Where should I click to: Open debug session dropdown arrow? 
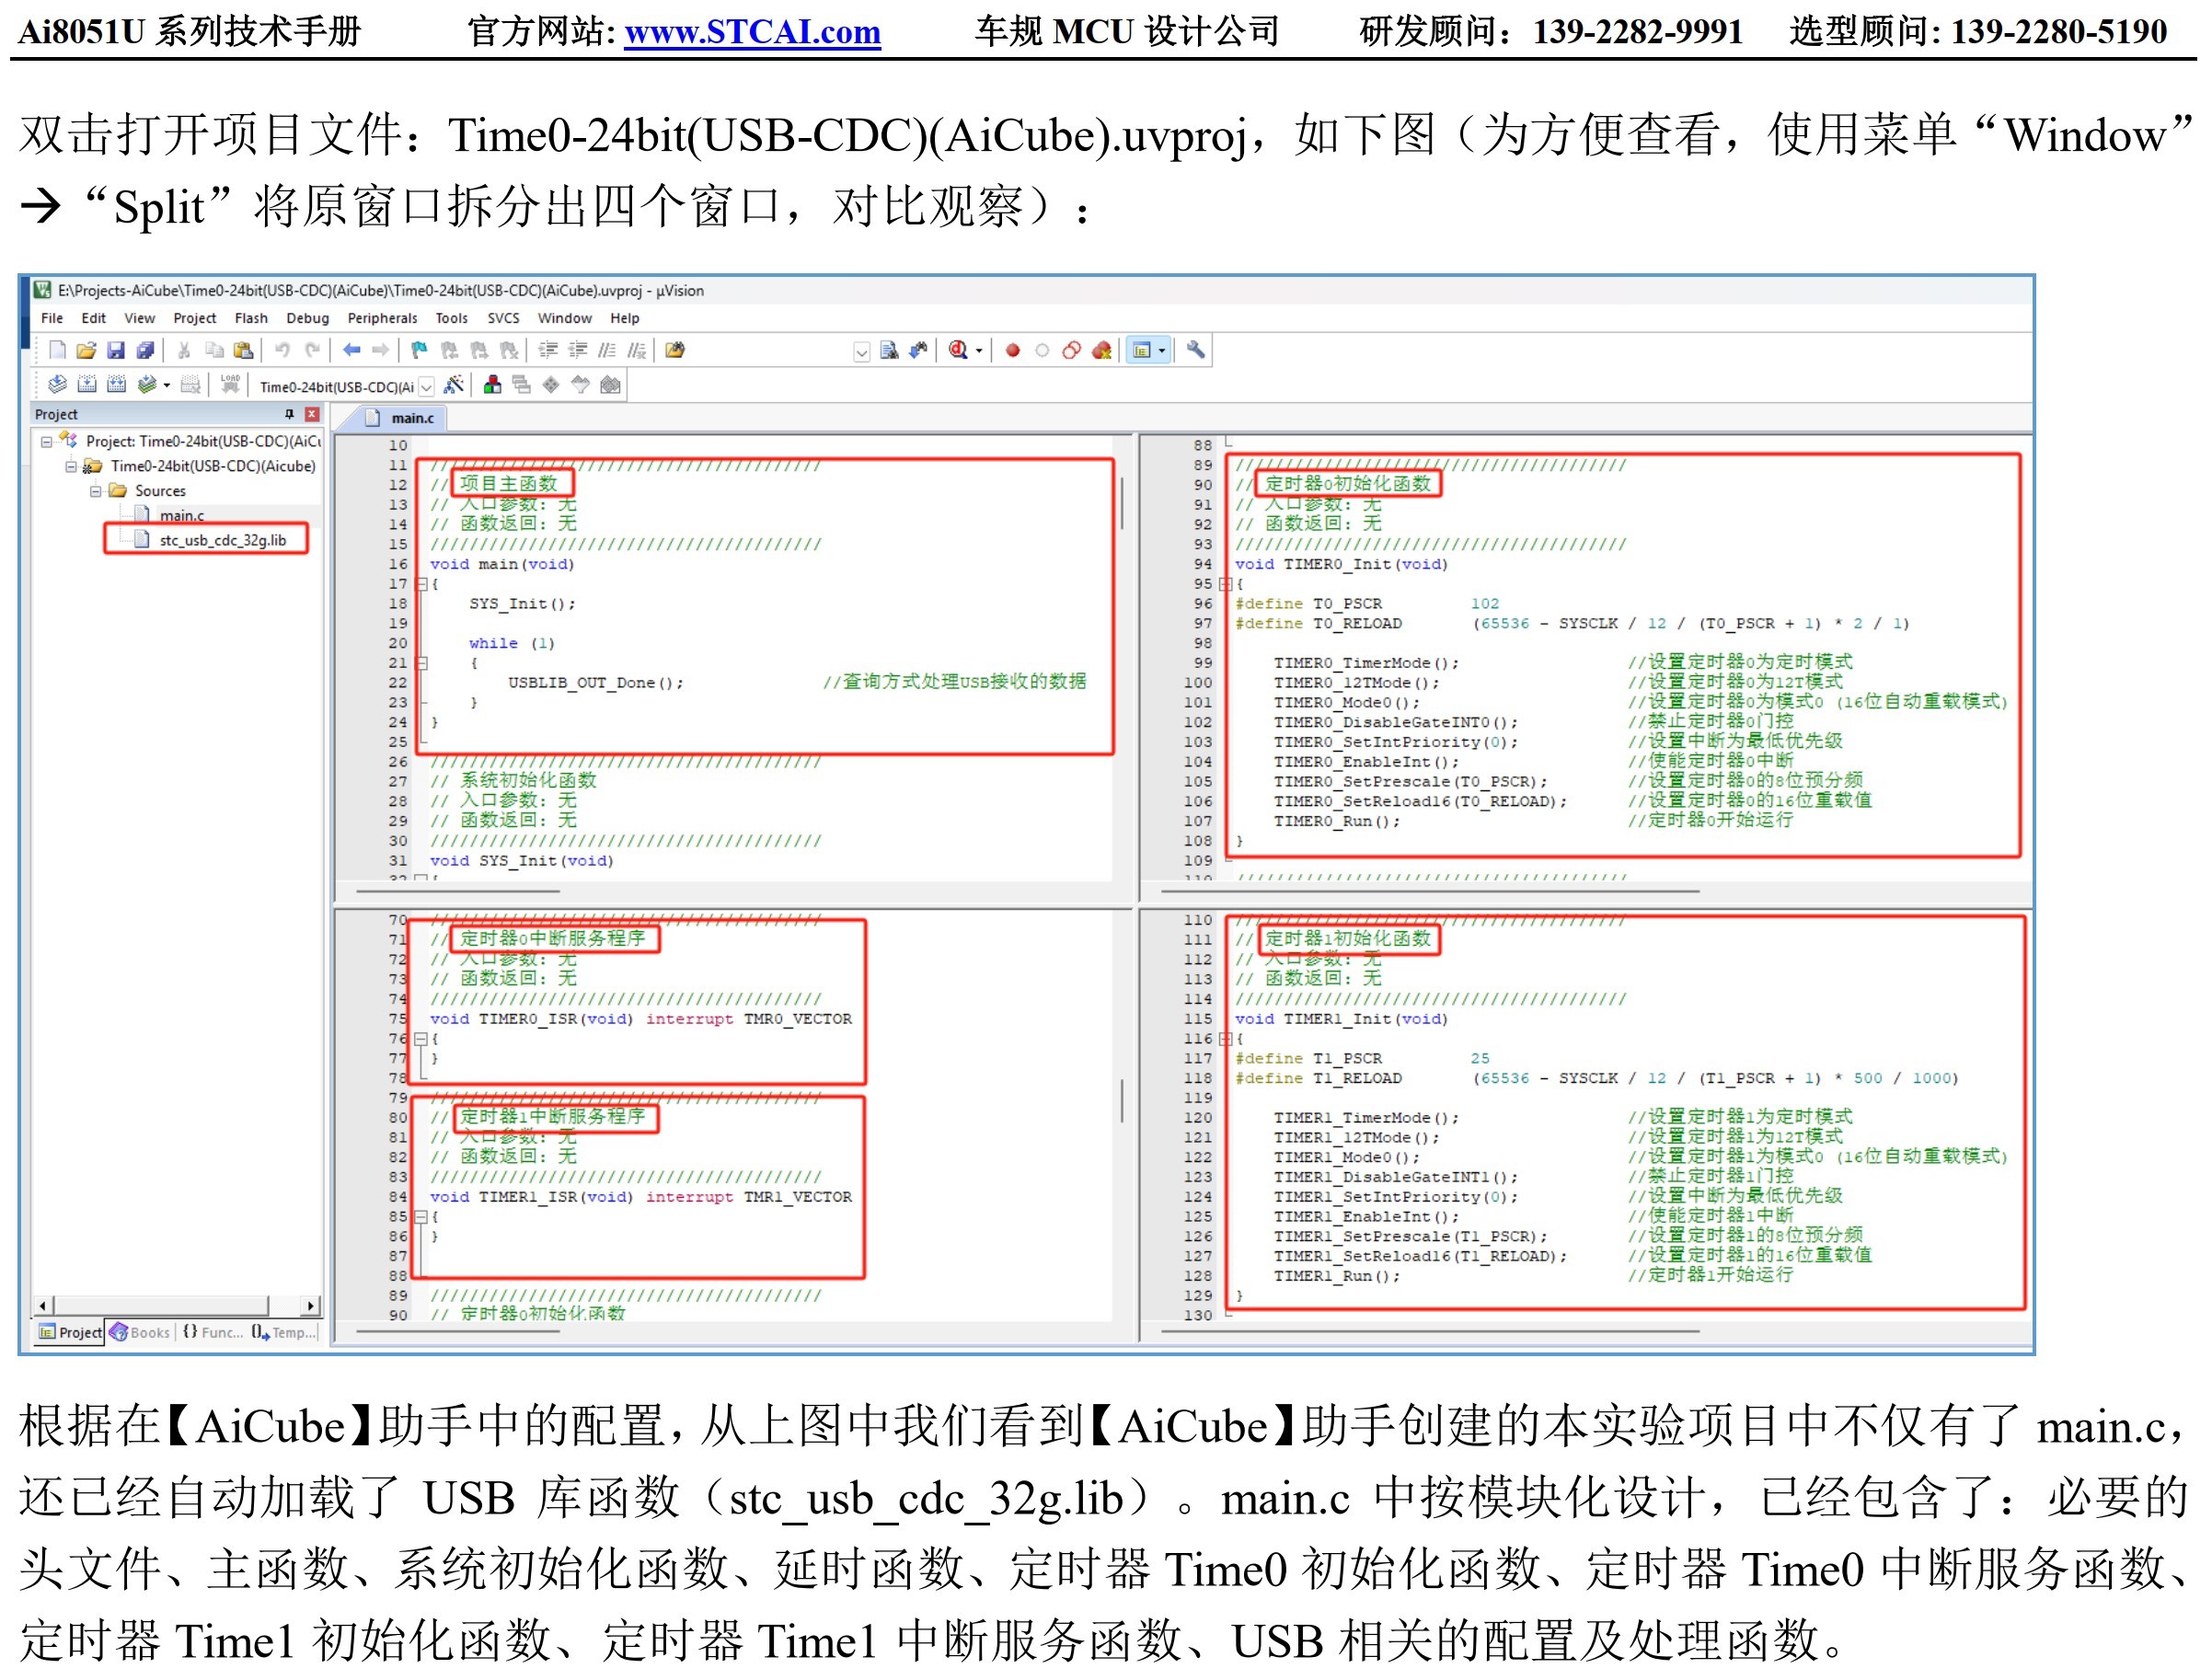coord(979,351)
